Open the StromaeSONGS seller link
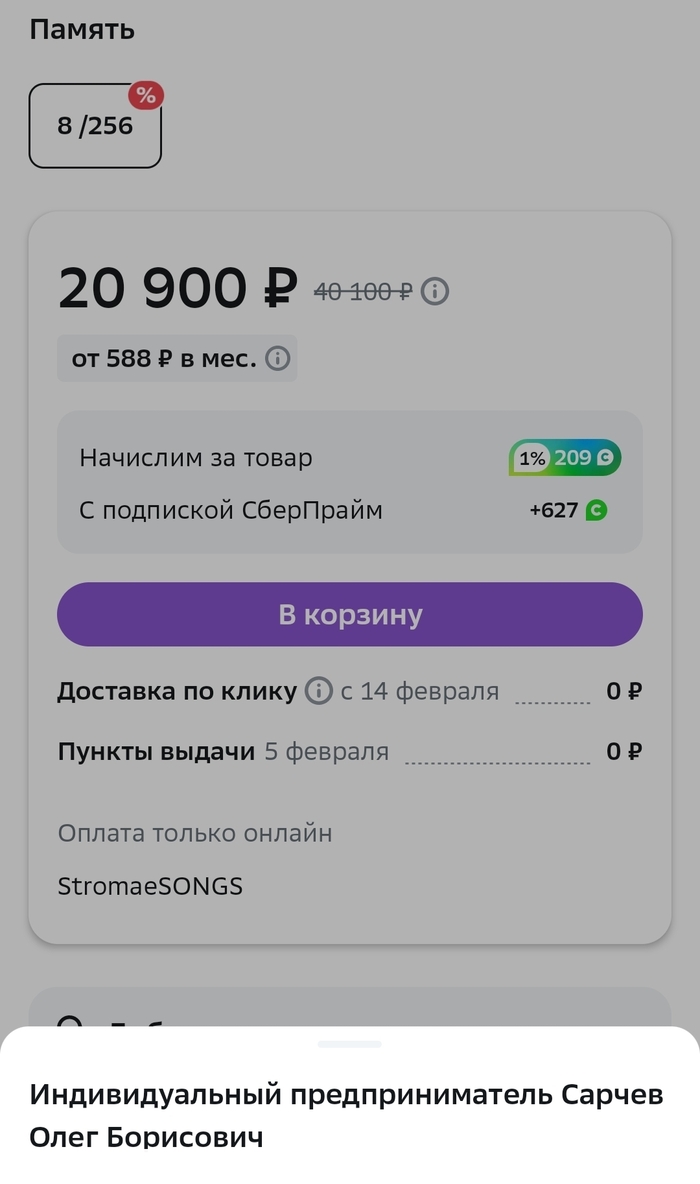The image size is (700, 1184). [x=150, y=886]
